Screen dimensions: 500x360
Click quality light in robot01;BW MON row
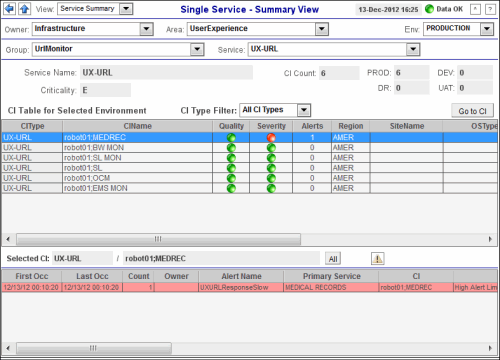point(231,148)
